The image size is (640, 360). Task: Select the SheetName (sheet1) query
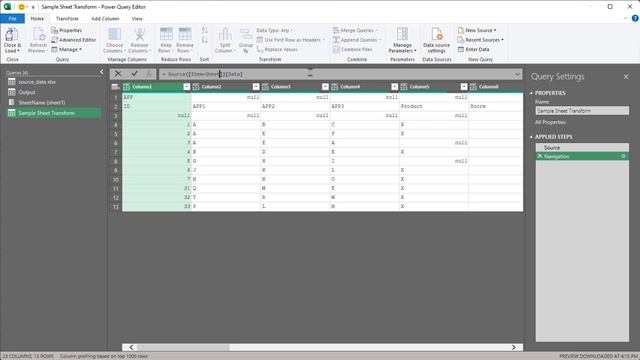click(x=53, y=102)
